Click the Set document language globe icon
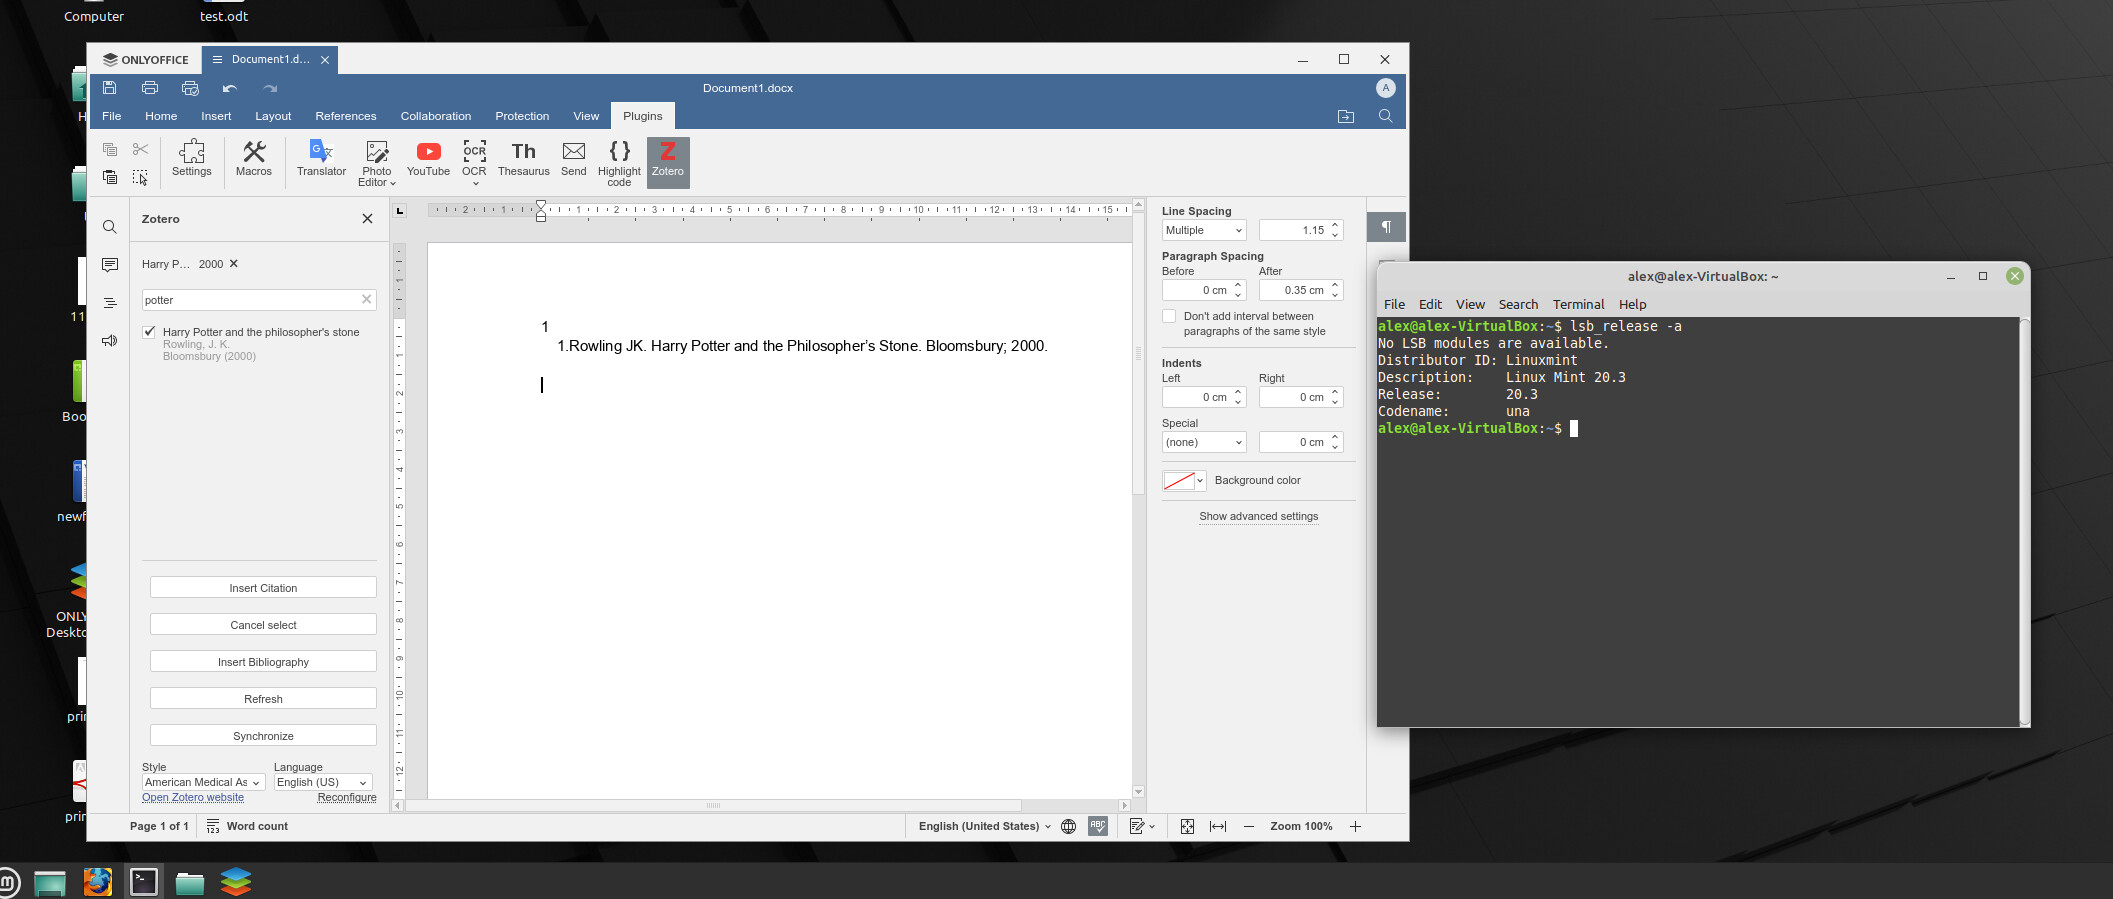Screen dimensions: 2113x899 1068,826
